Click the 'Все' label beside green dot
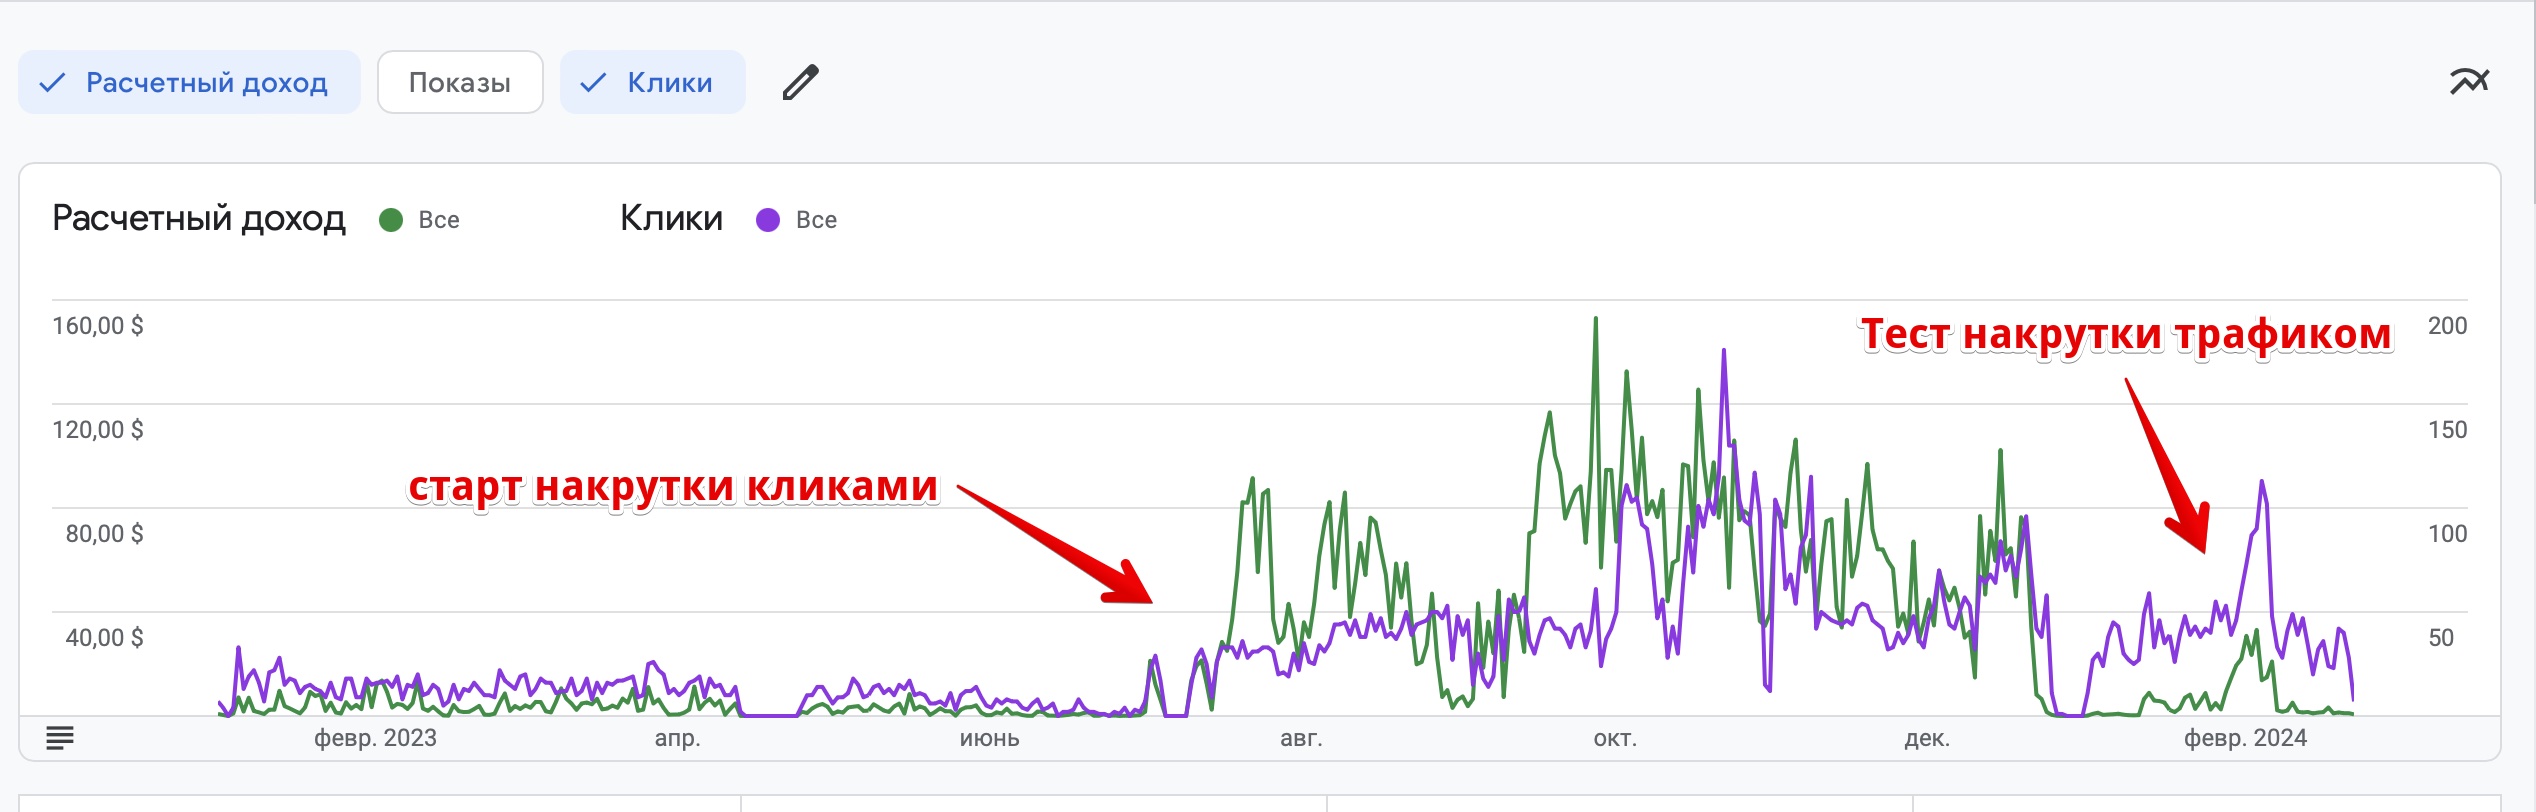 (x=439, y=220)
